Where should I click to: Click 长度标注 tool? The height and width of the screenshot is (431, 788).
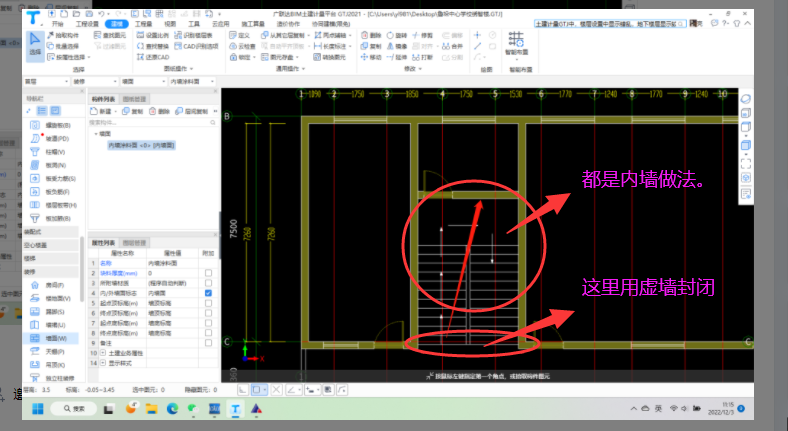[x=332, y=46]
